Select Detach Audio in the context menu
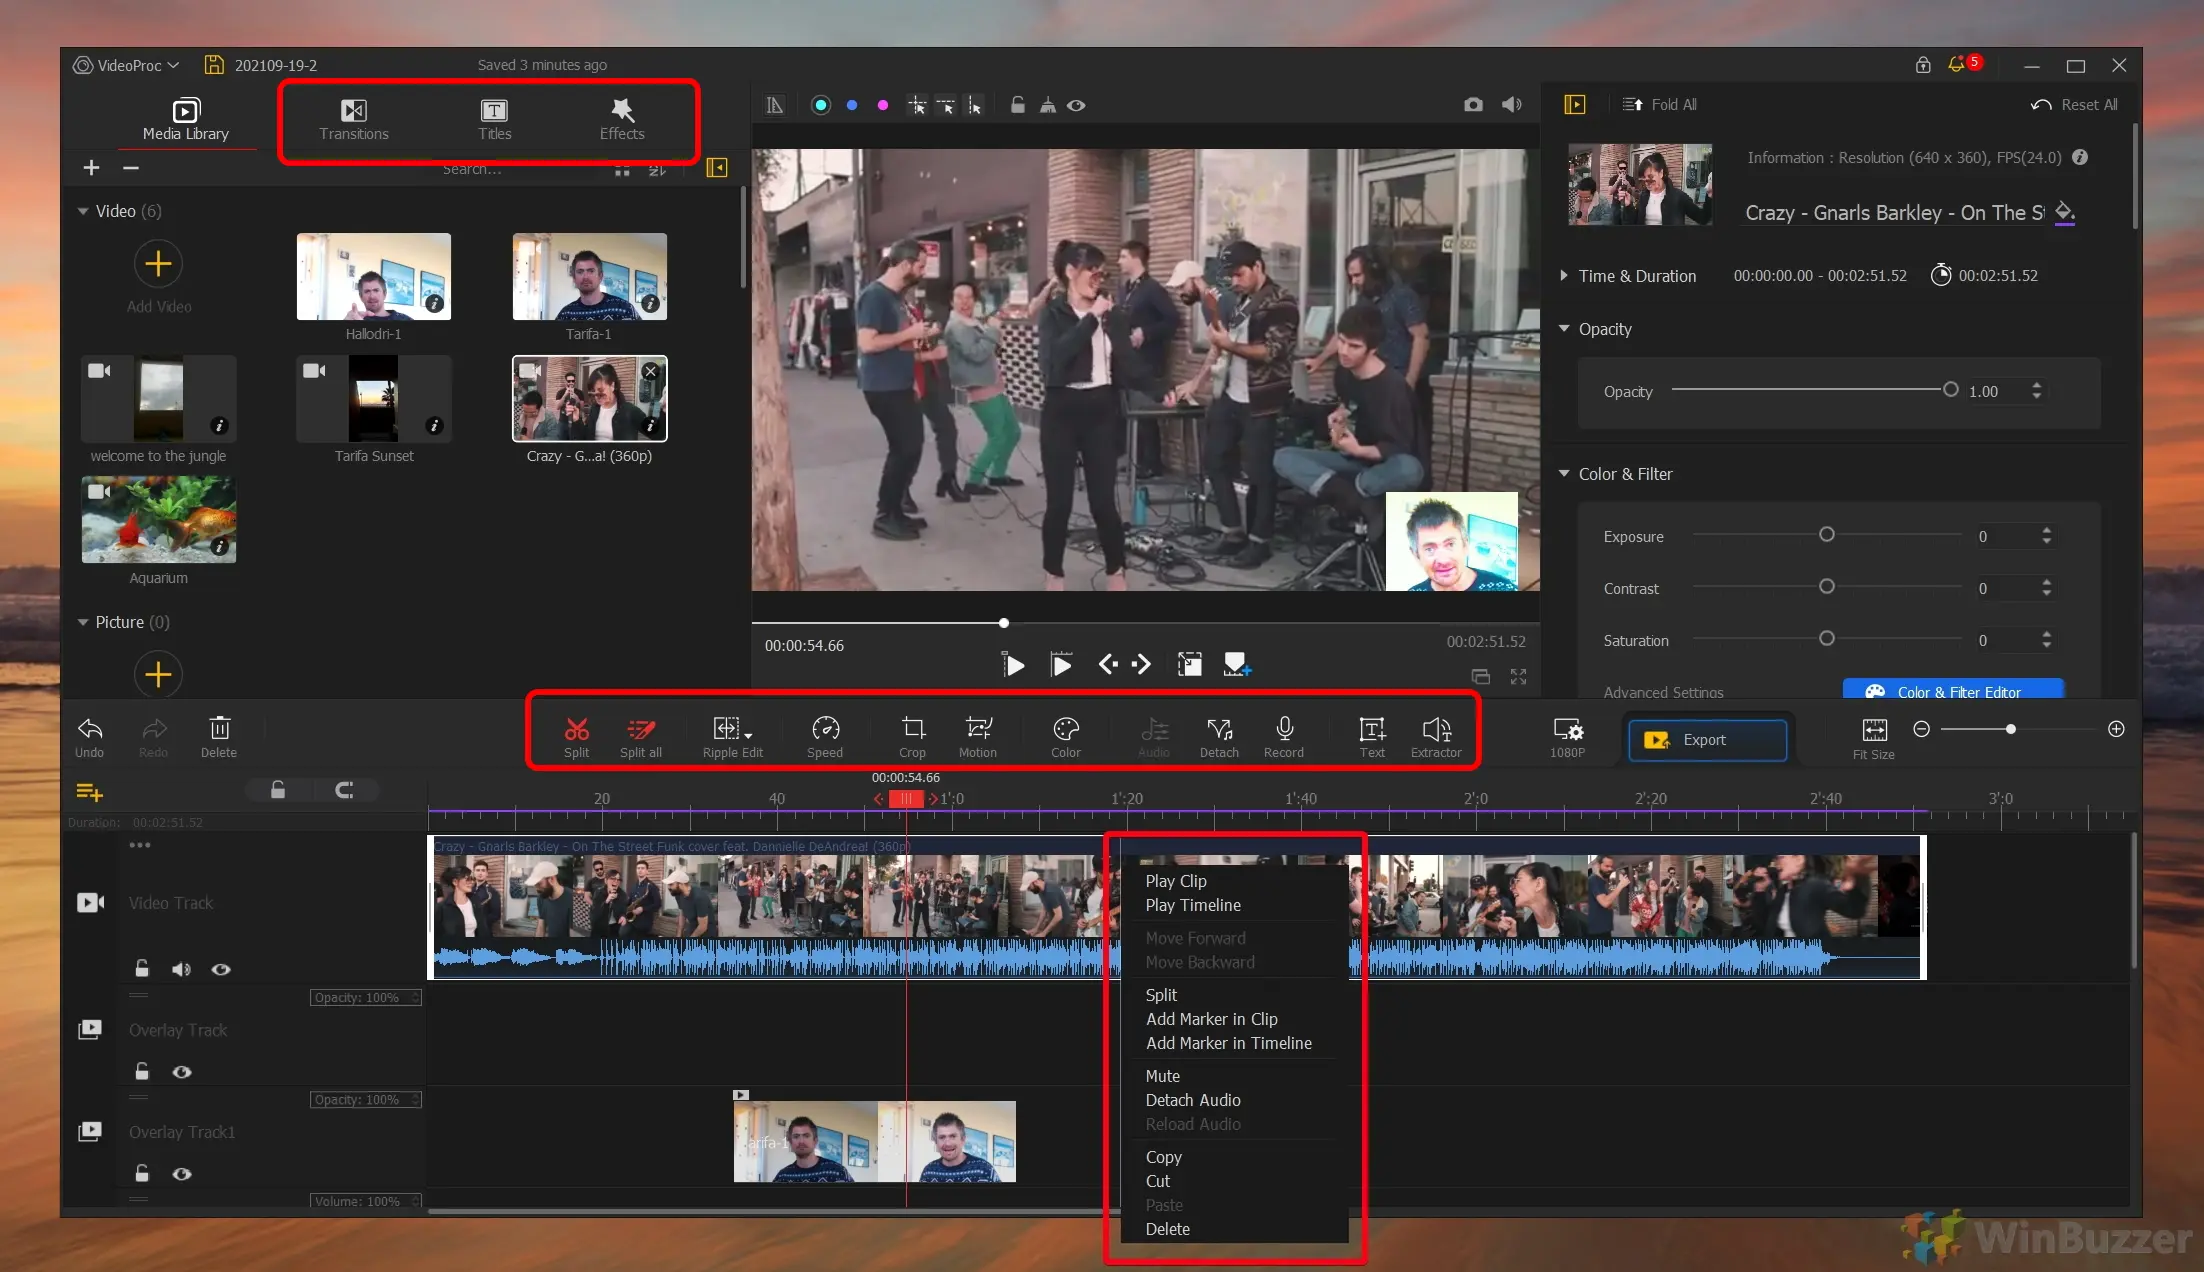The image size is (2204, 1272). (x=1192, y=1100)
